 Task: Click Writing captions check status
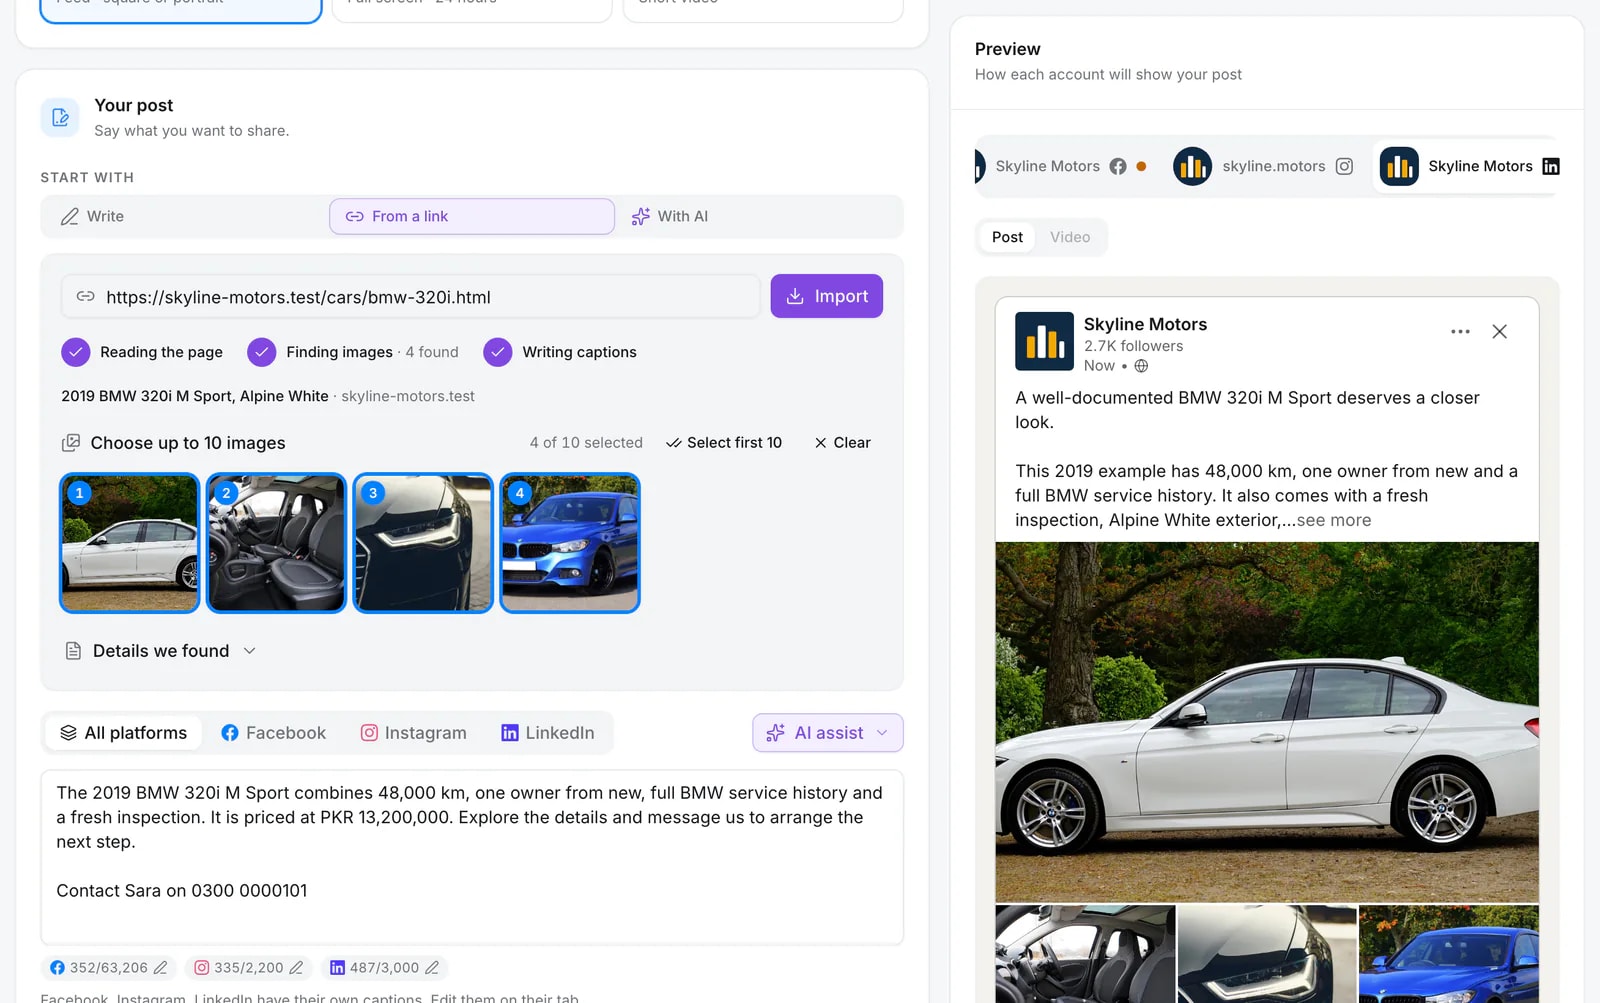[560, 352]
